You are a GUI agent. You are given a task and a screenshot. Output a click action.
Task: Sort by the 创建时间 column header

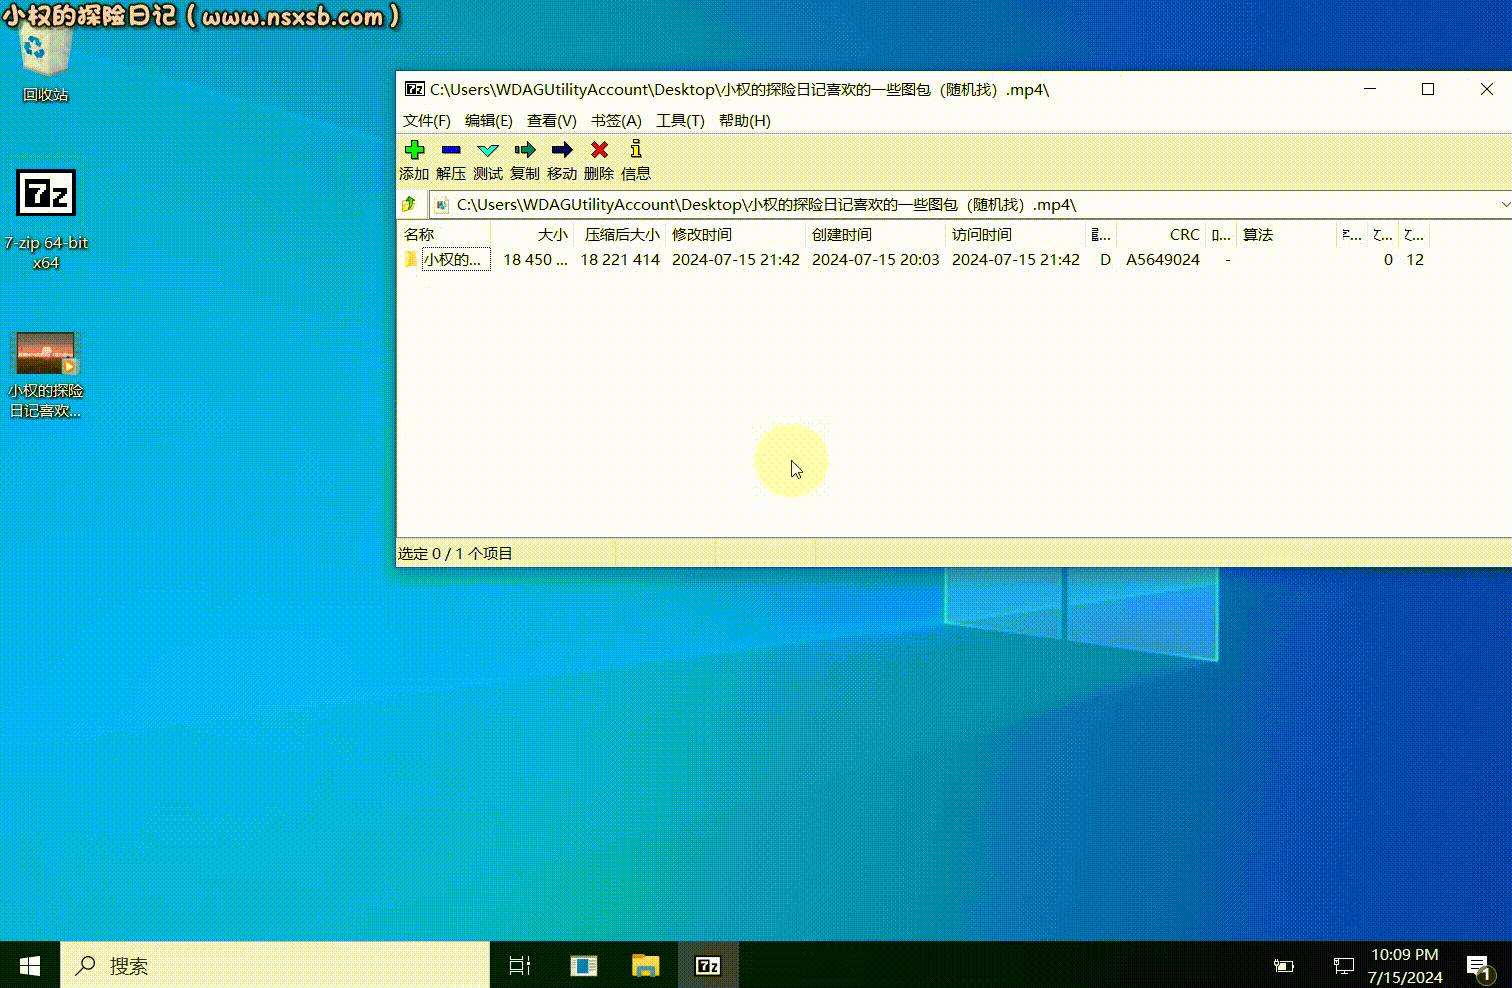click(x=876, y=235)
